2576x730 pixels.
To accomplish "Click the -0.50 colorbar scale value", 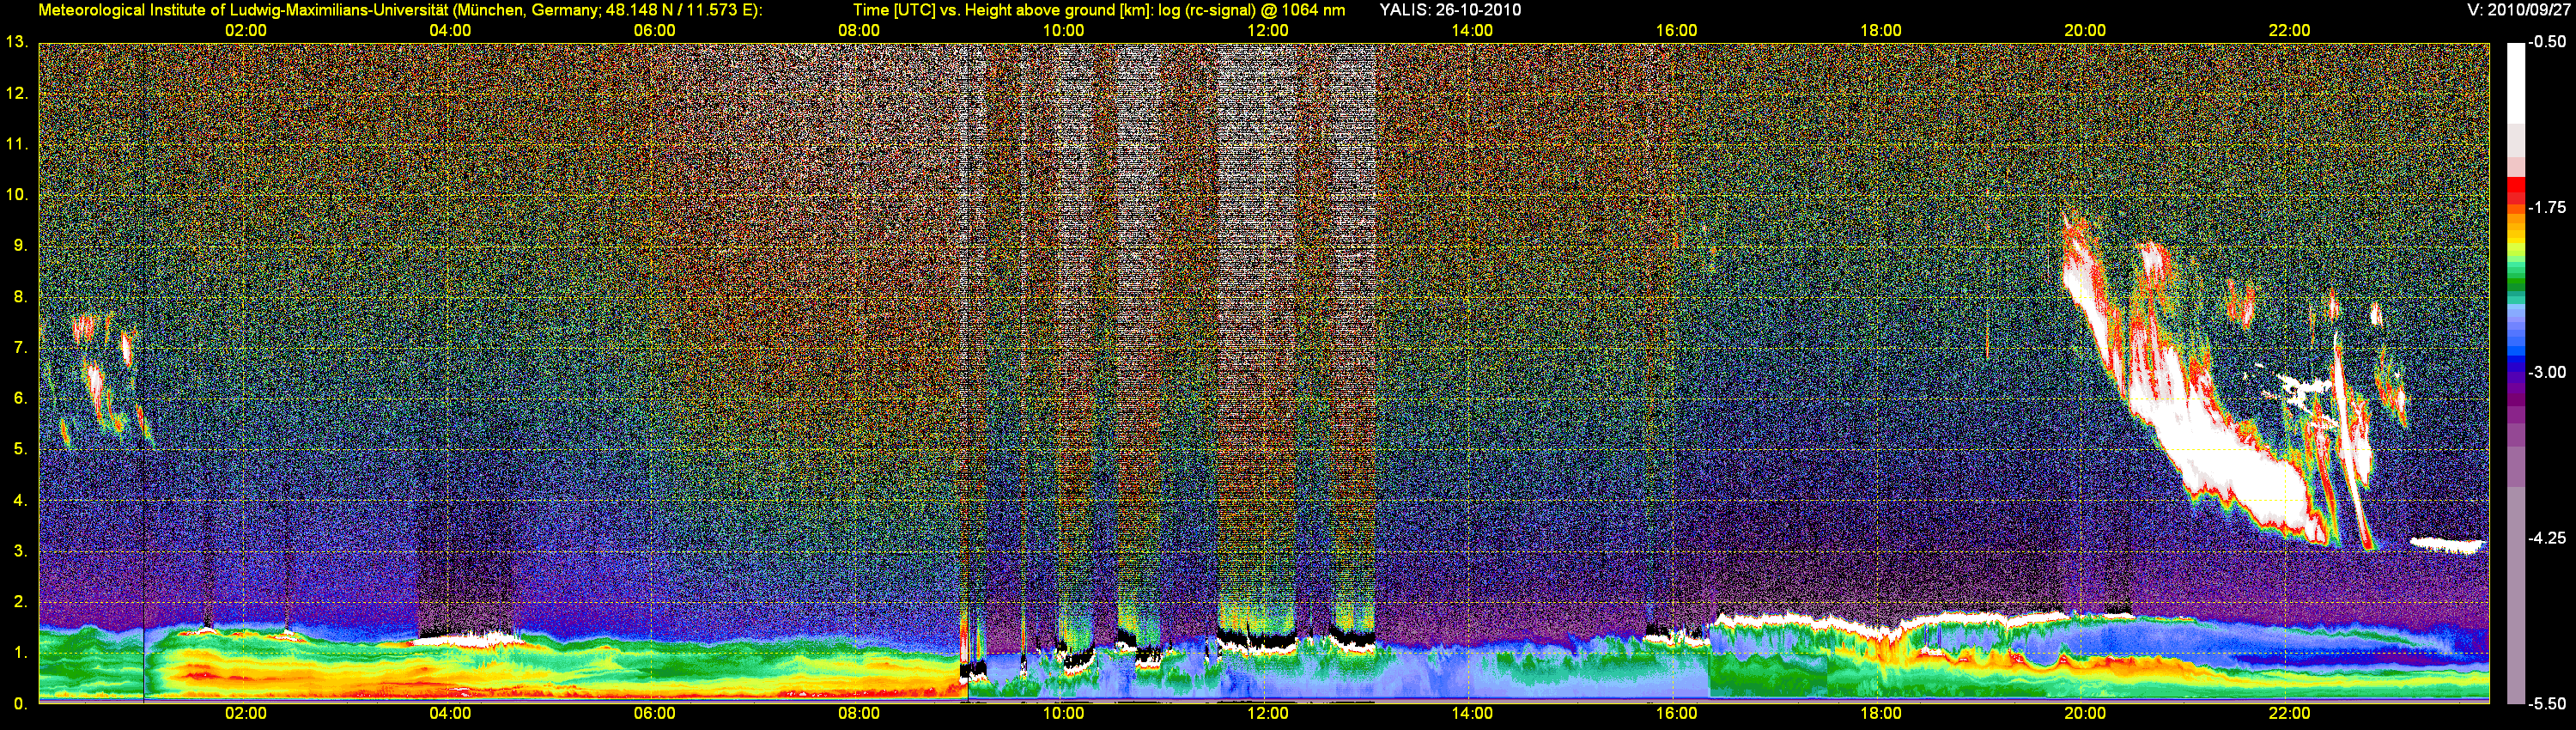I will point(2547,42).
